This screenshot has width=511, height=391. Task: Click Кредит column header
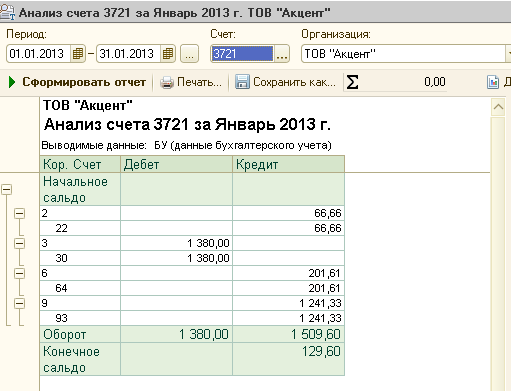(288, 164)
